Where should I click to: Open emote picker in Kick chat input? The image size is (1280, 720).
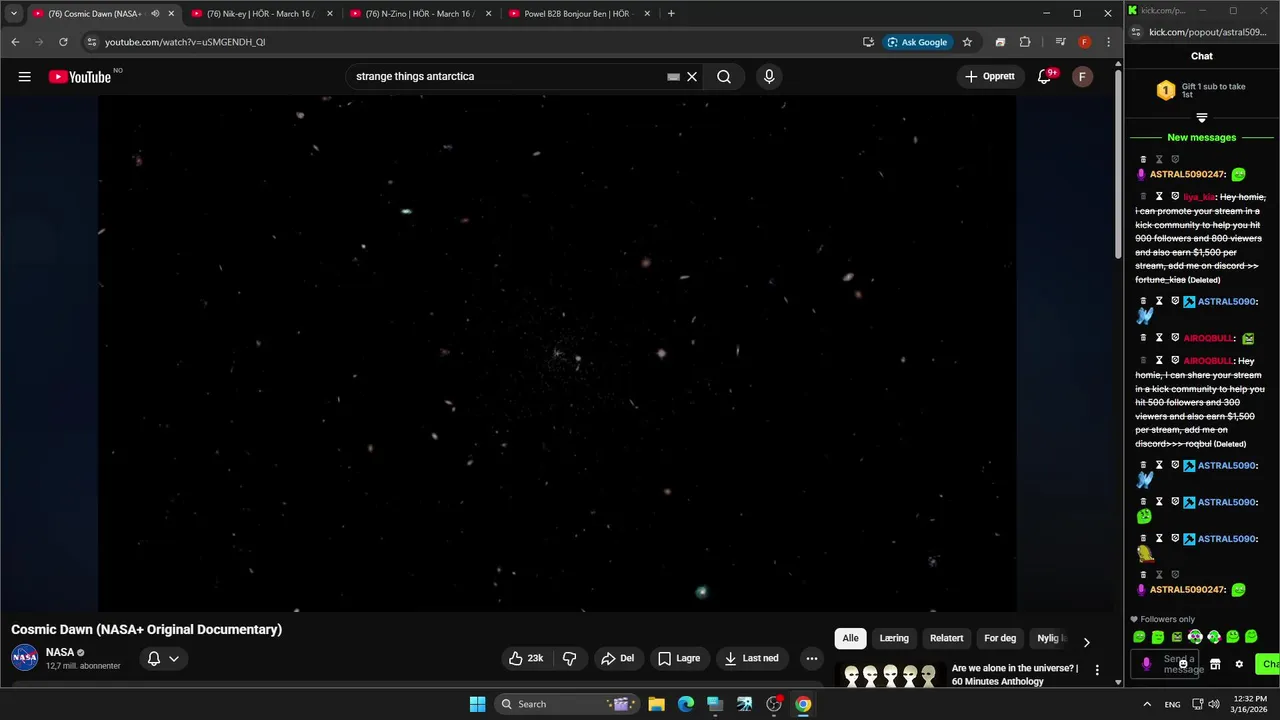pyautogui.click(x=1183, y=664)
